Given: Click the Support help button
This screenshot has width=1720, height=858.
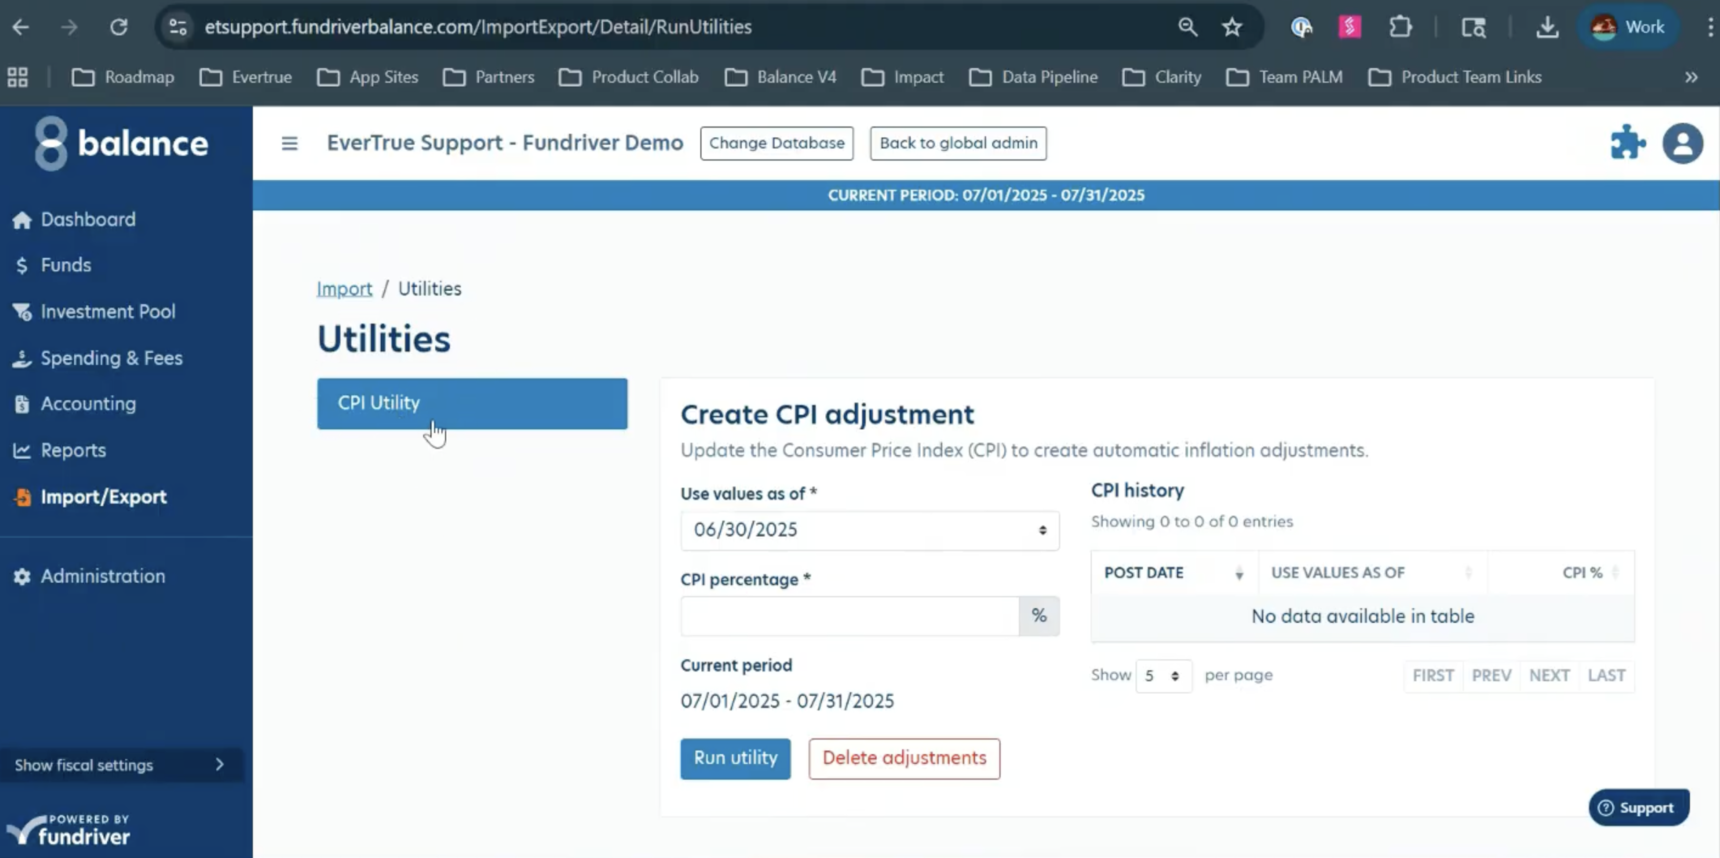Looking at the screenshot, I should tap(1638, 807).
